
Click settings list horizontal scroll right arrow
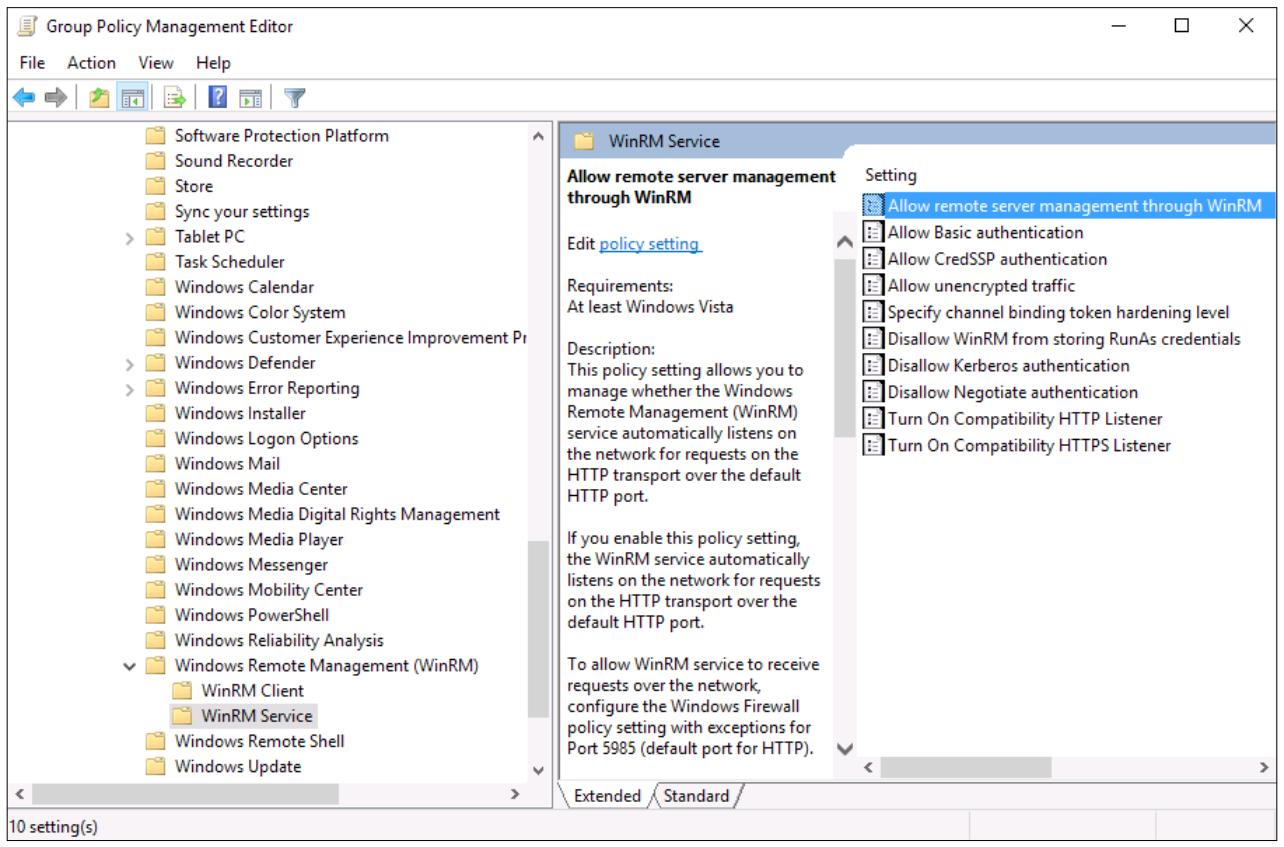pos(1264,767)
